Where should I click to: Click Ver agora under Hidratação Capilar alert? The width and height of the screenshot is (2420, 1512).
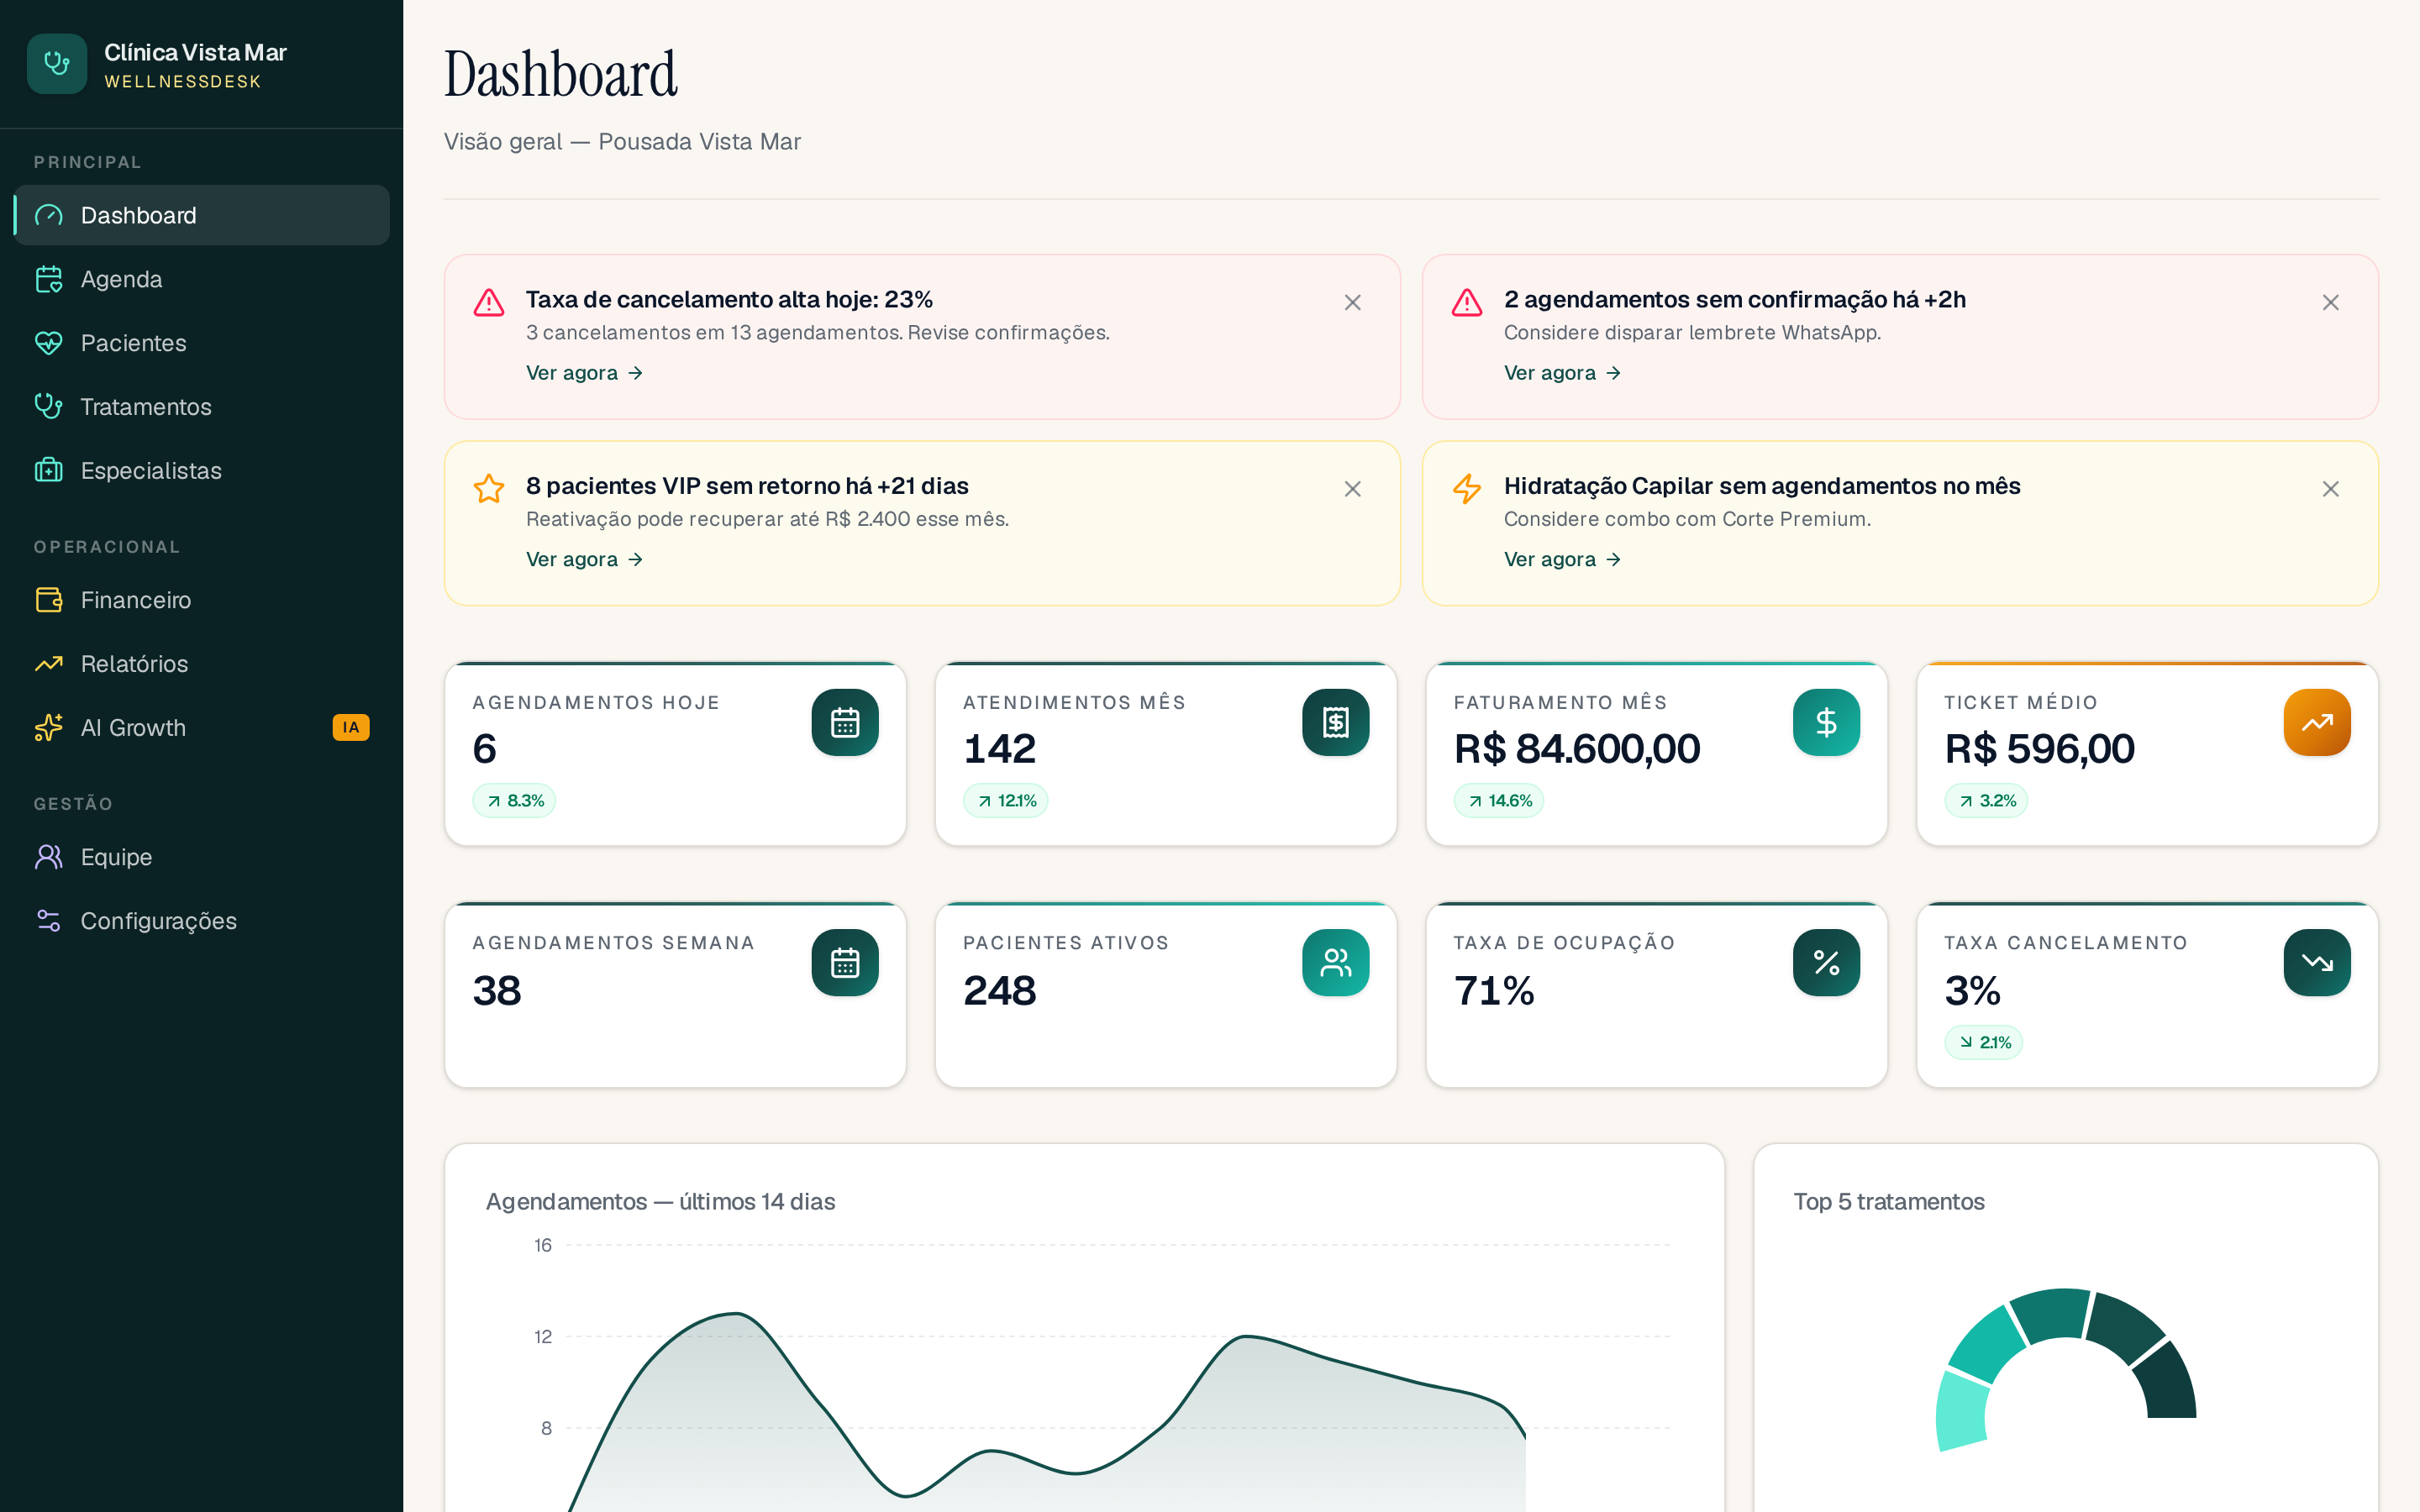coord(1563,559)
